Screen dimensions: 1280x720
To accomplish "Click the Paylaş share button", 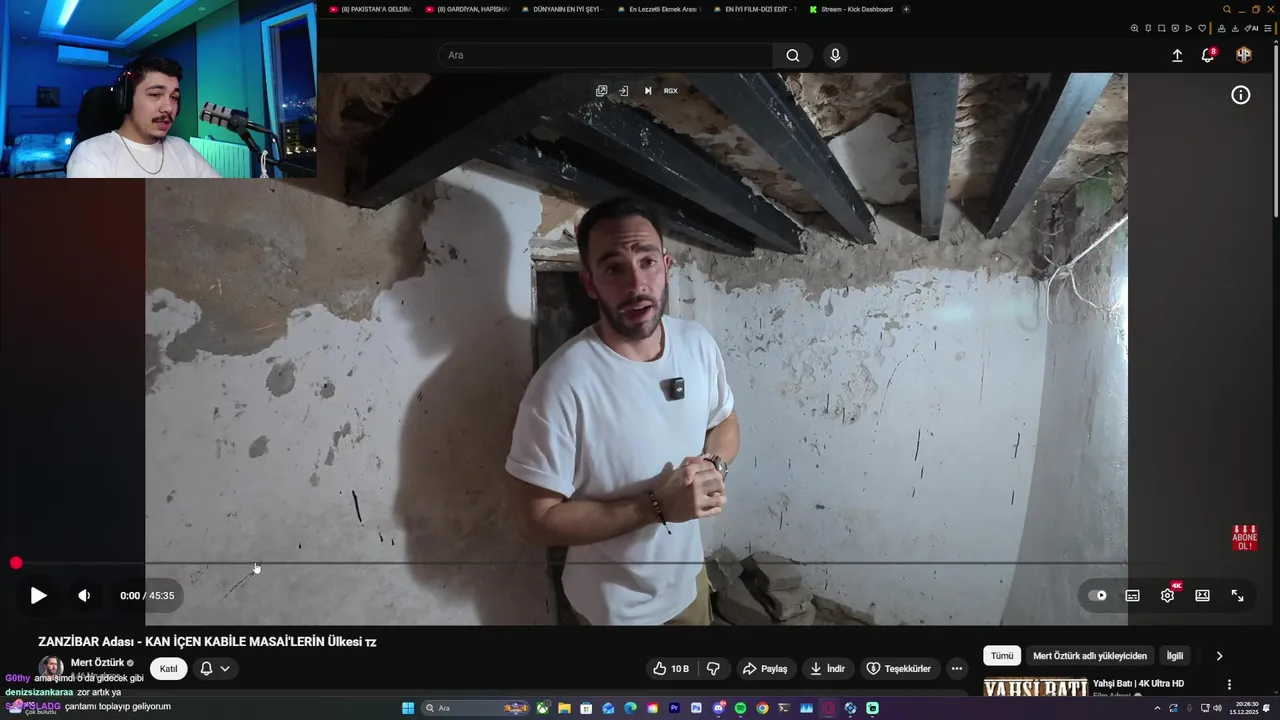I will tap(765, 668).
